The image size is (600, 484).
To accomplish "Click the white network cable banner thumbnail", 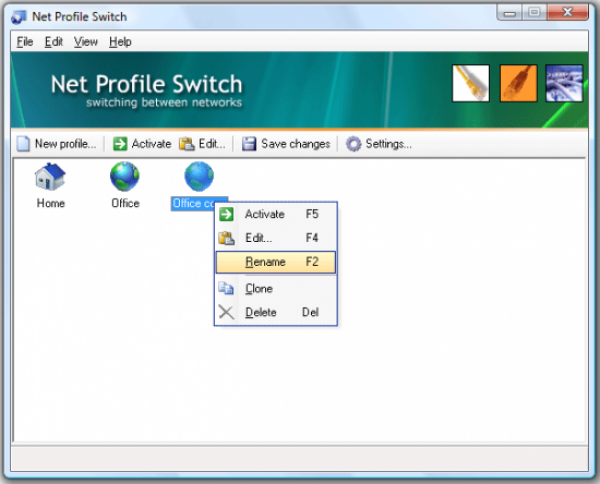I will point(471,83).
